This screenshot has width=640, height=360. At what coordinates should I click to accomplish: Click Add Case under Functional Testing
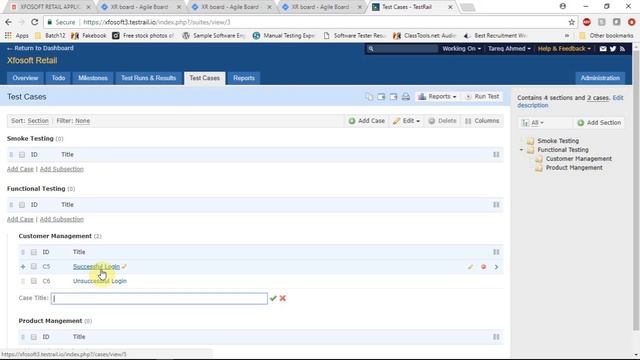pyautogui.click(x=20, y=219)
